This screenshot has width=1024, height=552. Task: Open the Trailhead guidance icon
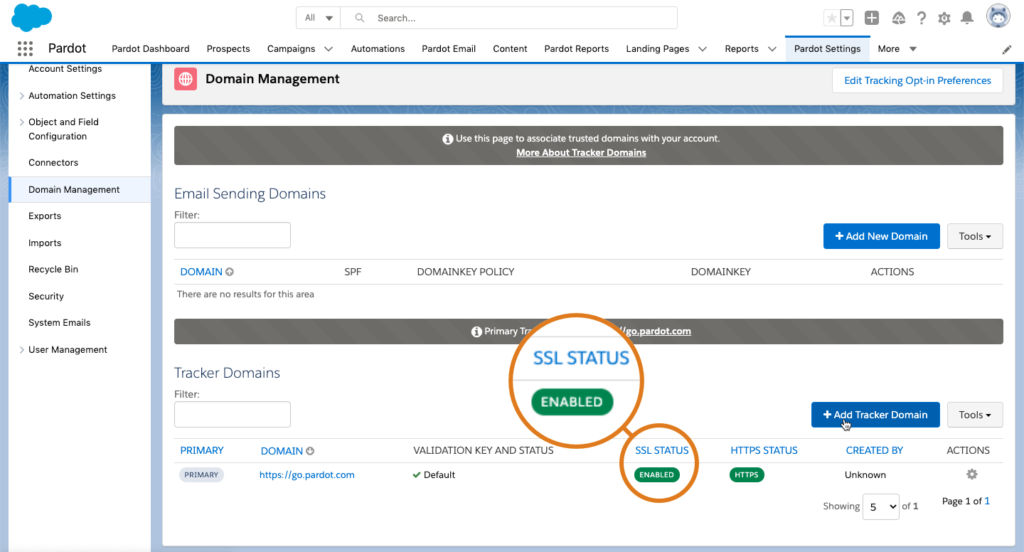pyautogui.click(x=899, y=18)
